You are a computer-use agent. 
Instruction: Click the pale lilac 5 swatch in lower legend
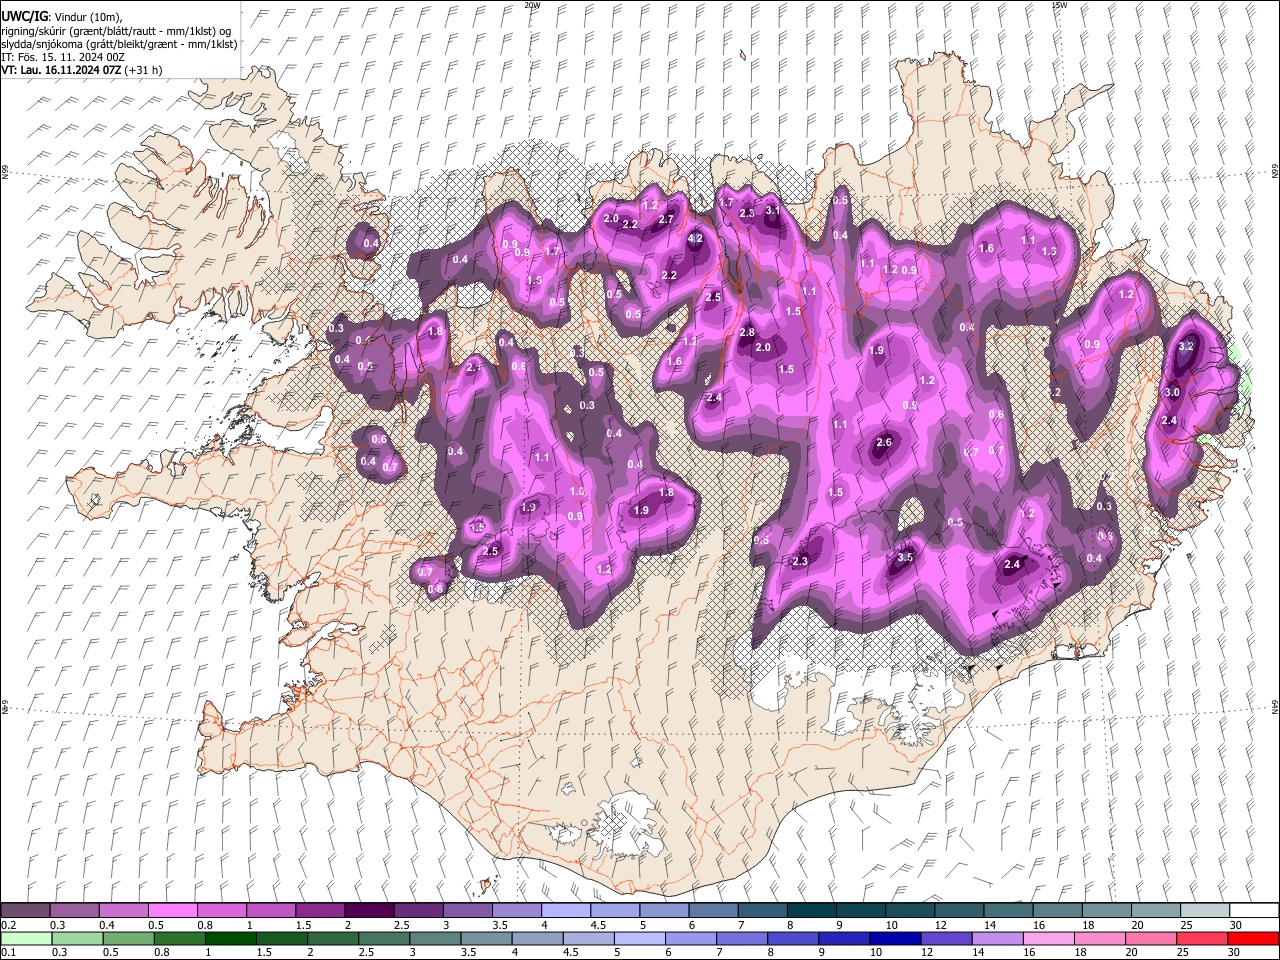pyautogui.click(x=638, y=938)
